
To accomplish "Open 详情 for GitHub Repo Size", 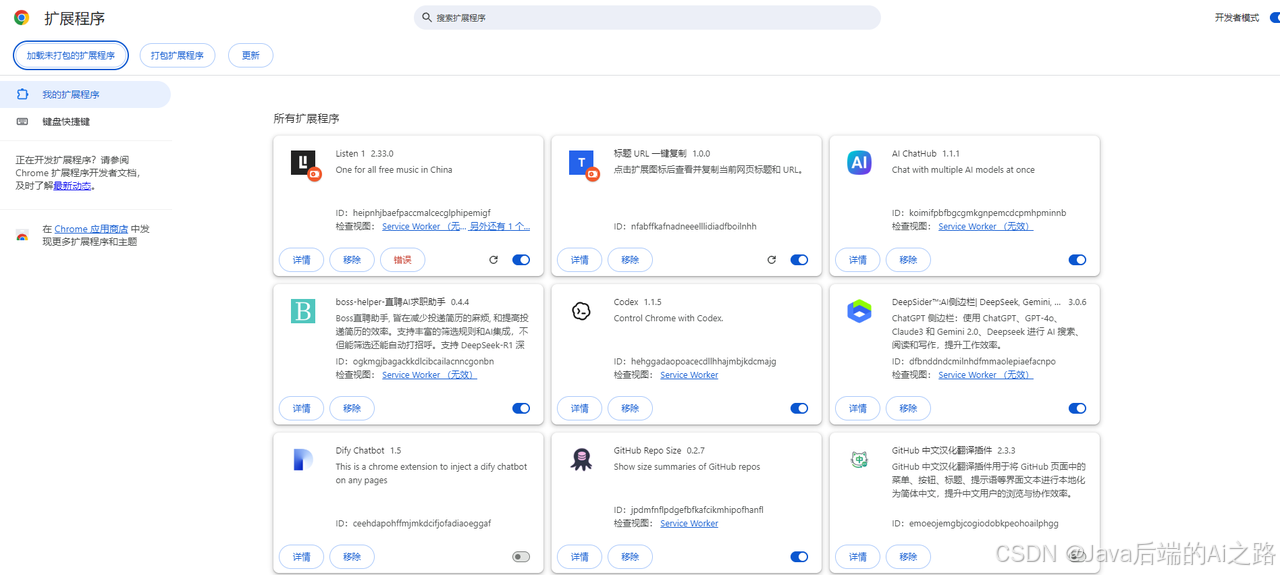I will (579, 557).
